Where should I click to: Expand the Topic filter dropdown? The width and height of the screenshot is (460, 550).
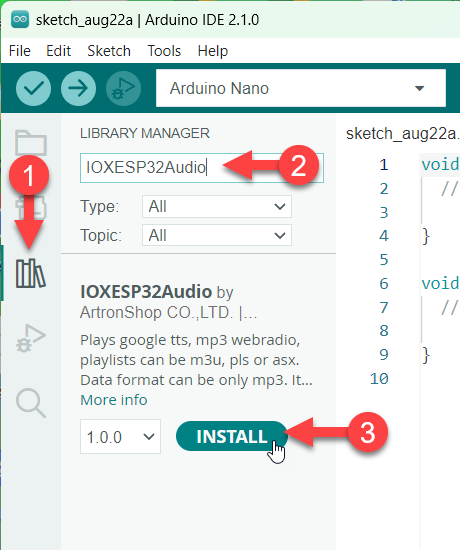pyautogui.click(x=217, y=235)
